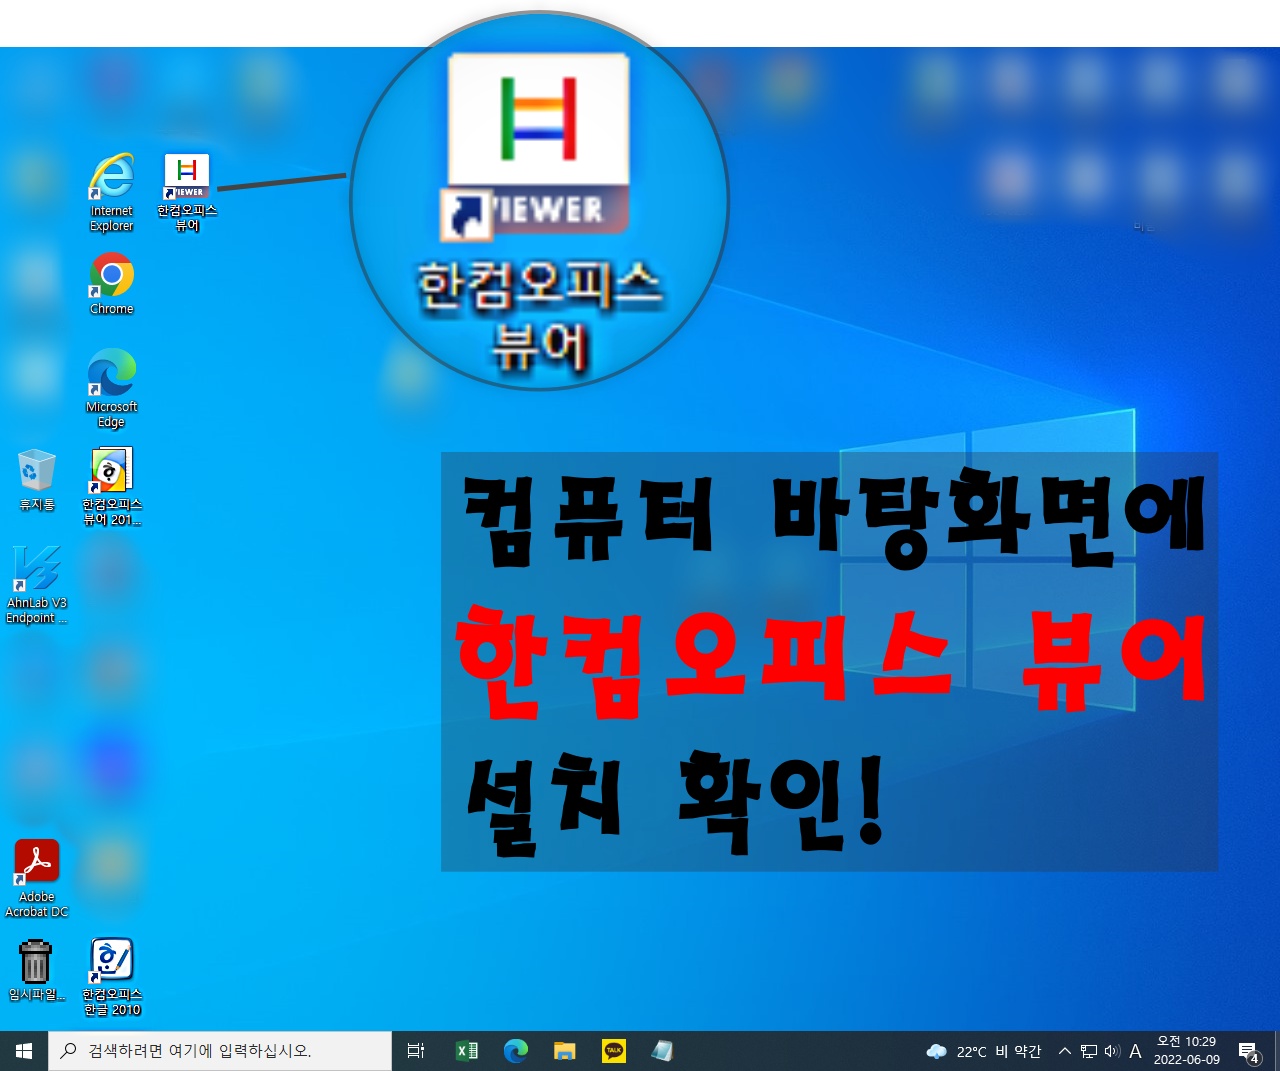Open Adobe Acrobat DC shortcut
This screenshot has width=1280, height=1071.
(x=37, y=878)
